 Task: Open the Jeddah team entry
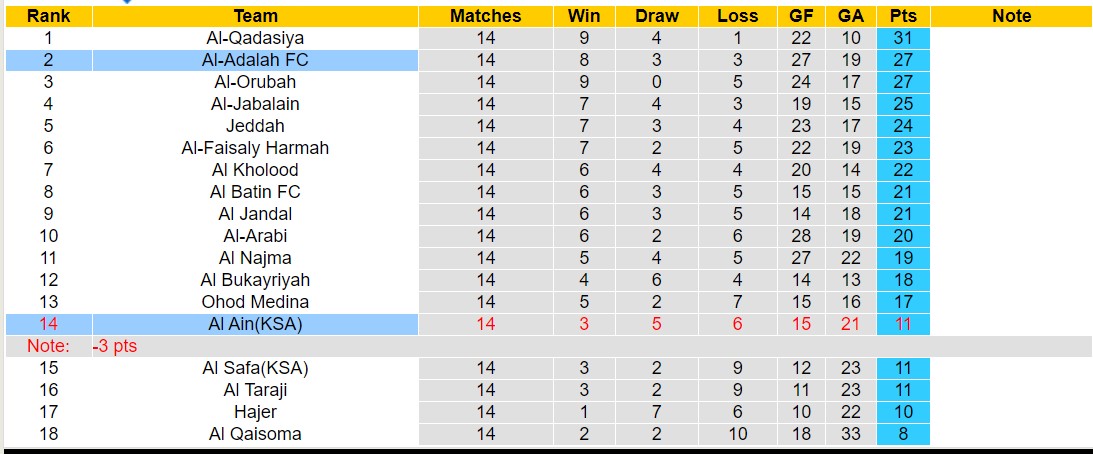click(255, 126)
